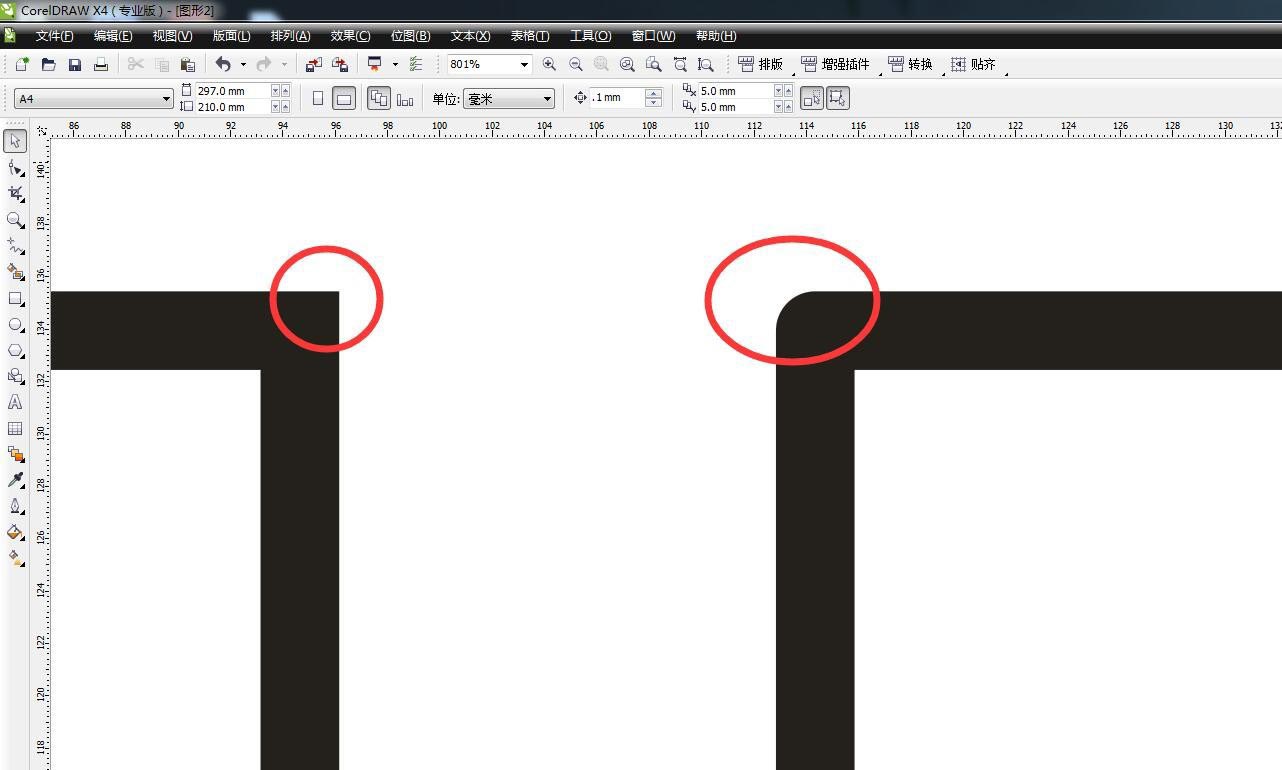The height and width of the screenshot is (770, 1282).
Task: Switch page to landscape orientation
Action: pyautogui.click(x=343, y=98)
